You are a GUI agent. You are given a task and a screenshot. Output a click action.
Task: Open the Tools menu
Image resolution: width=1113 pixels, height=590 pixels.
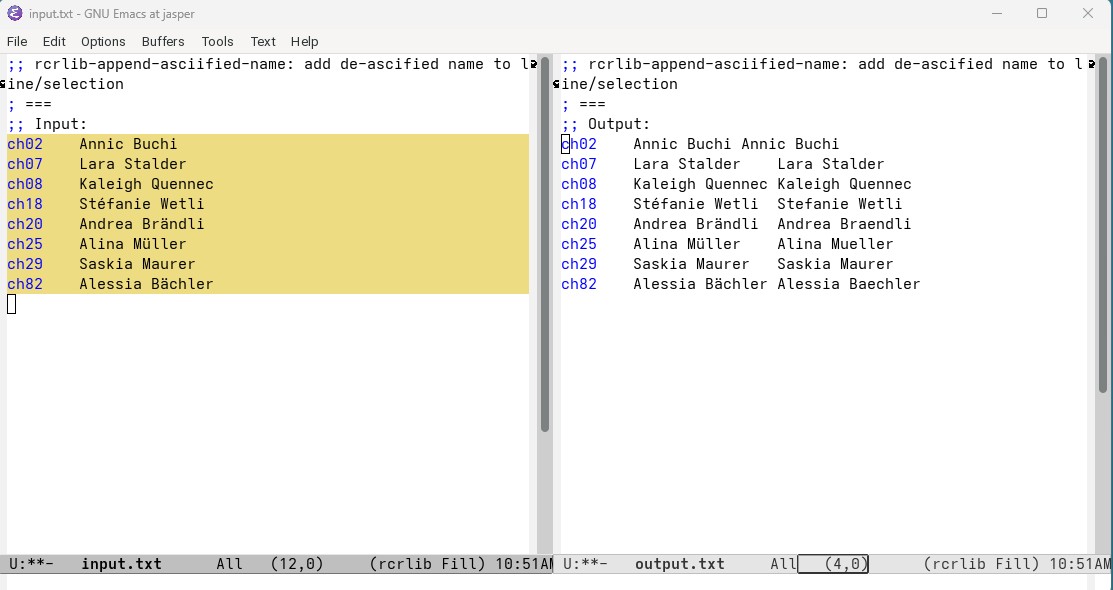click(x=217, y=41)
